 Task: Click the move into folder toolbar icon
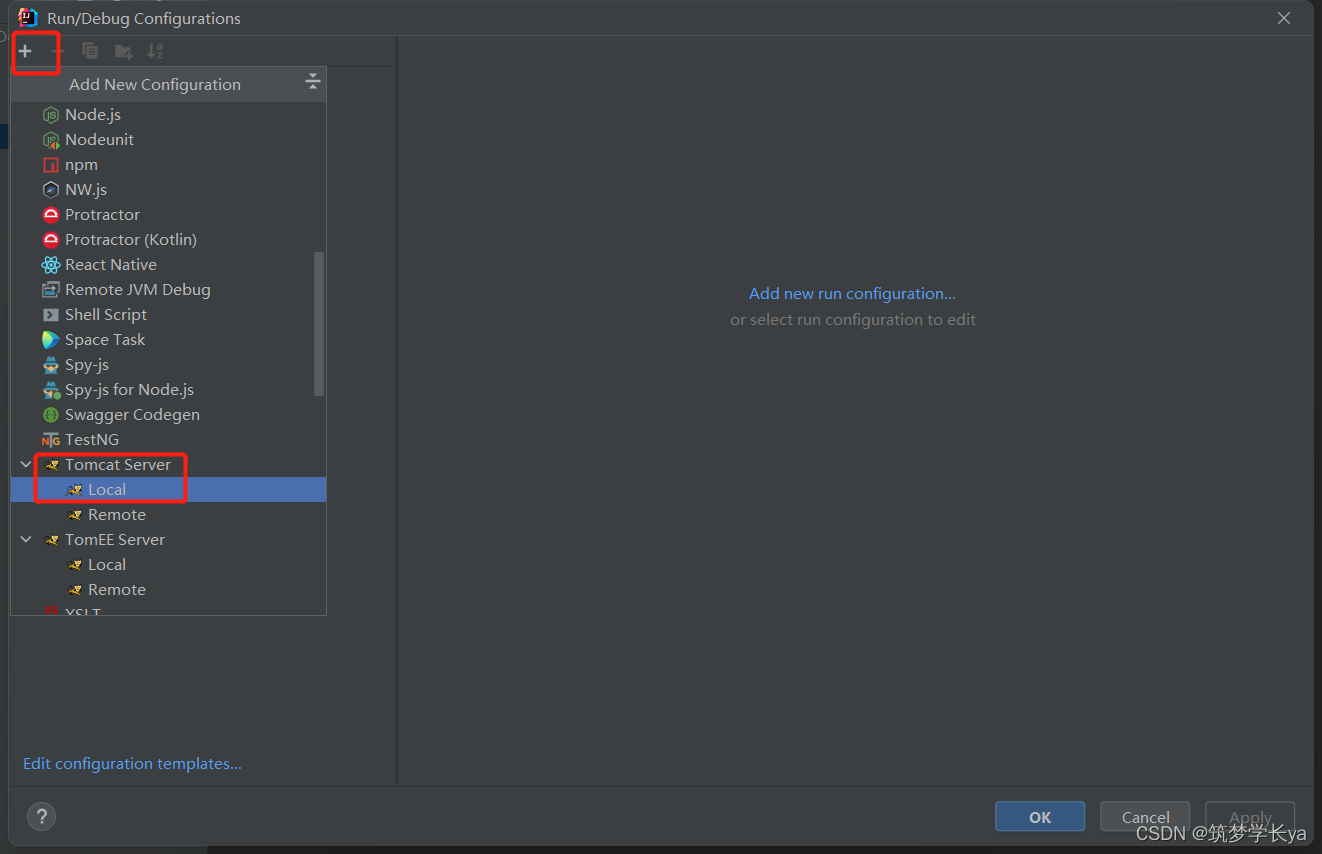[x=123, y=51]
